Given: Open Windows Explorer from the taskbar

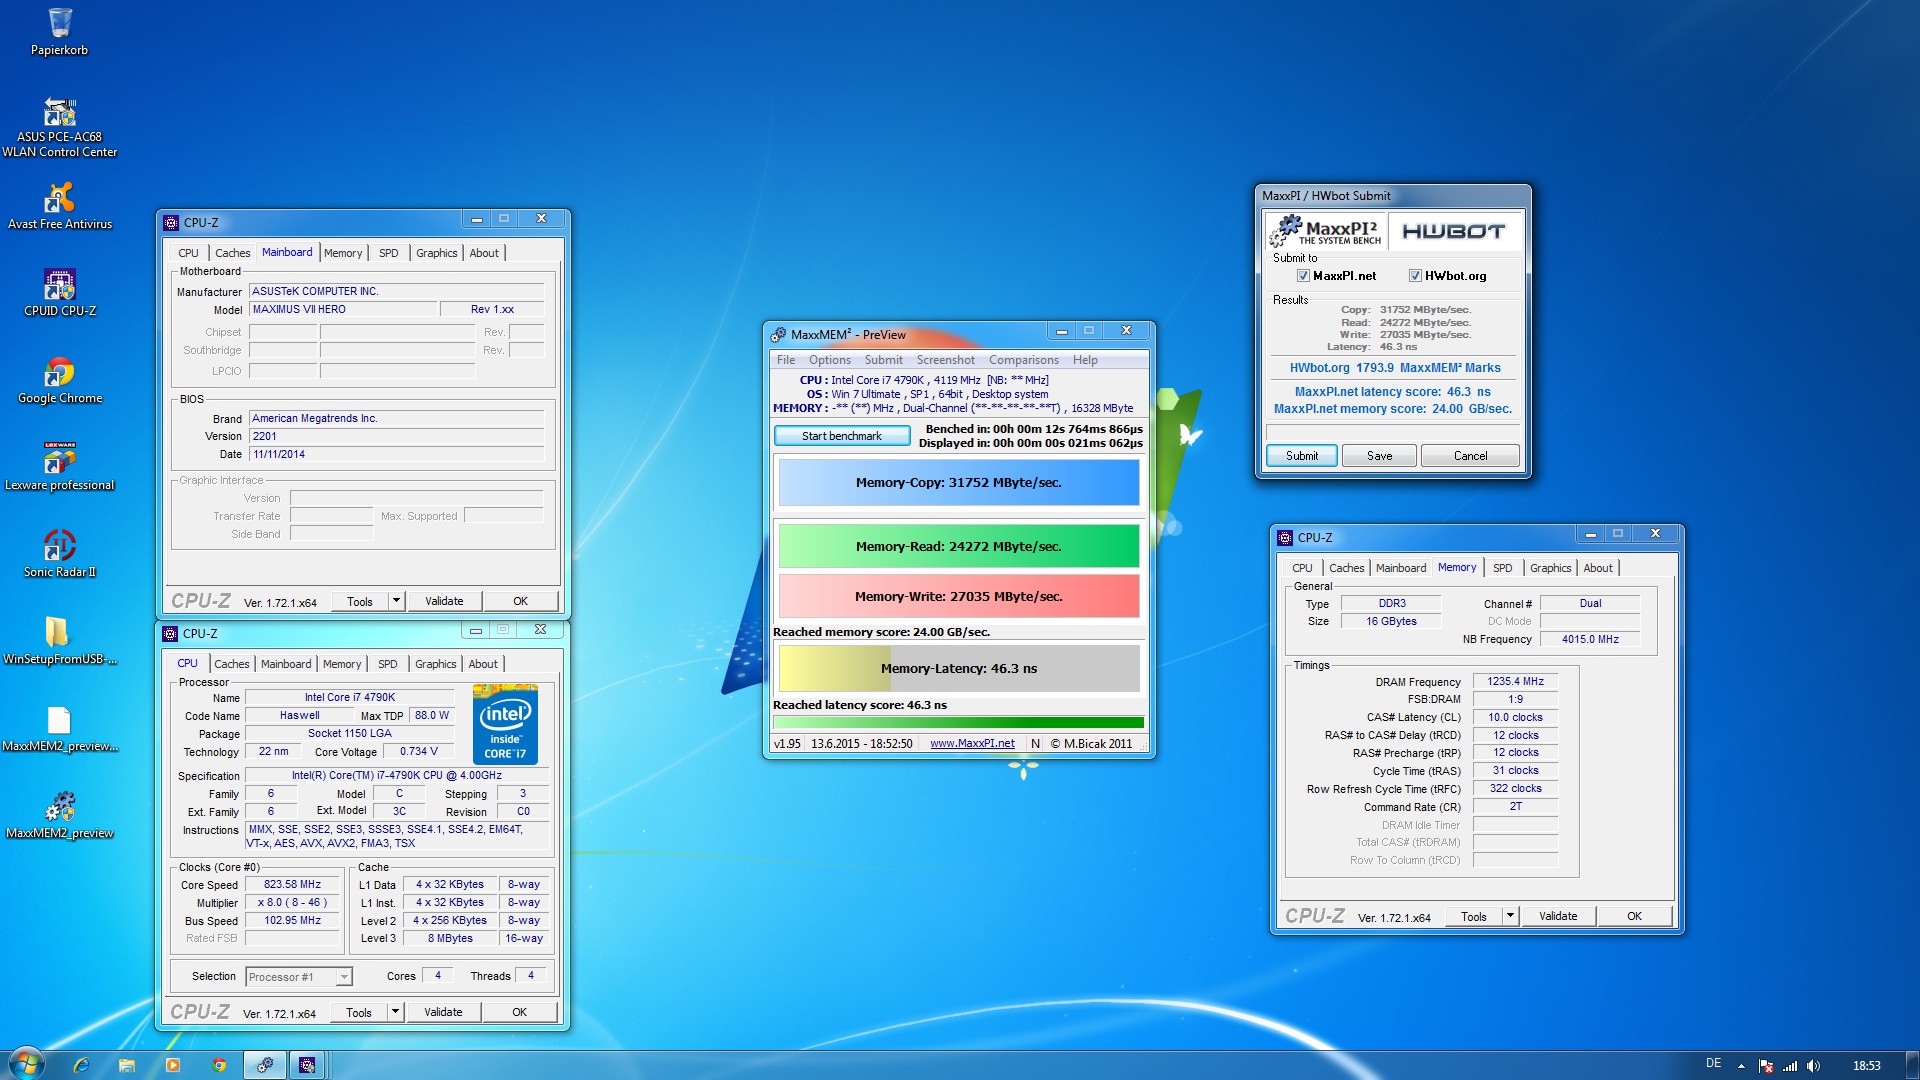Looking at the screenshot, I should click(127, 1065).
